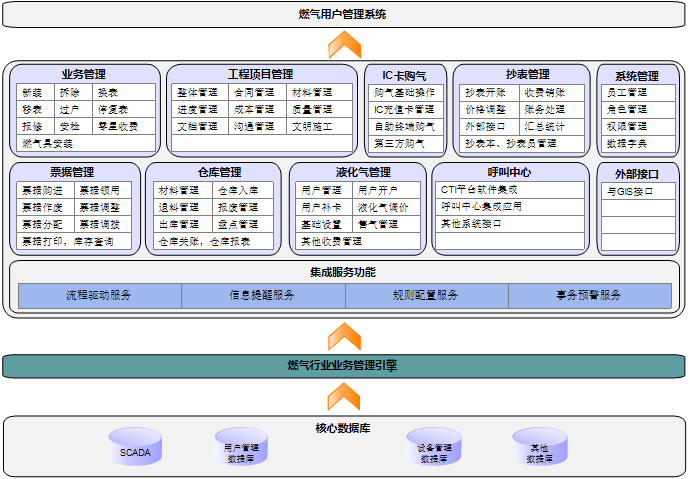Image resolution: width=693 pixels, height=479 pixels.
Task: Click the 燃气行业业务管理引擎 bar
Action: coord(344,366)
